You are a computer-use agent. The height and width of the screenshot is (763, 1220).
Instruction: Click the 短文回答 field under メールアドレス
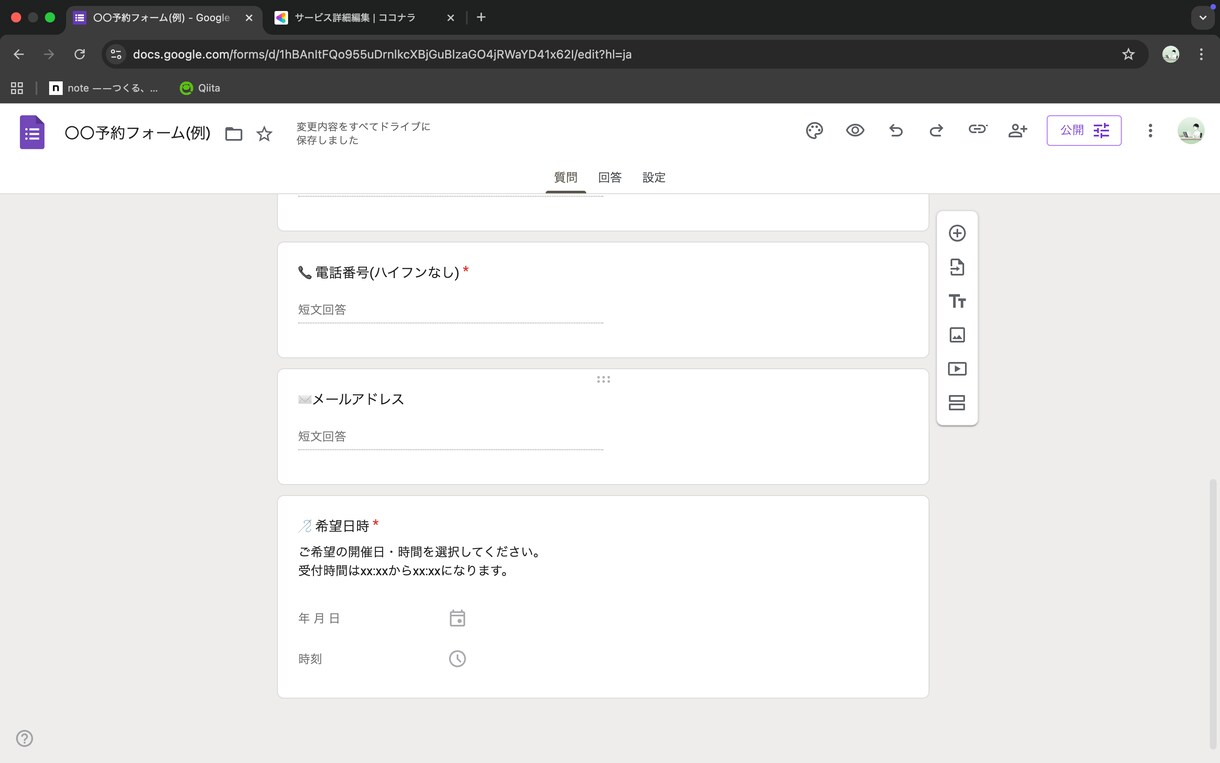tap(450, 437)
